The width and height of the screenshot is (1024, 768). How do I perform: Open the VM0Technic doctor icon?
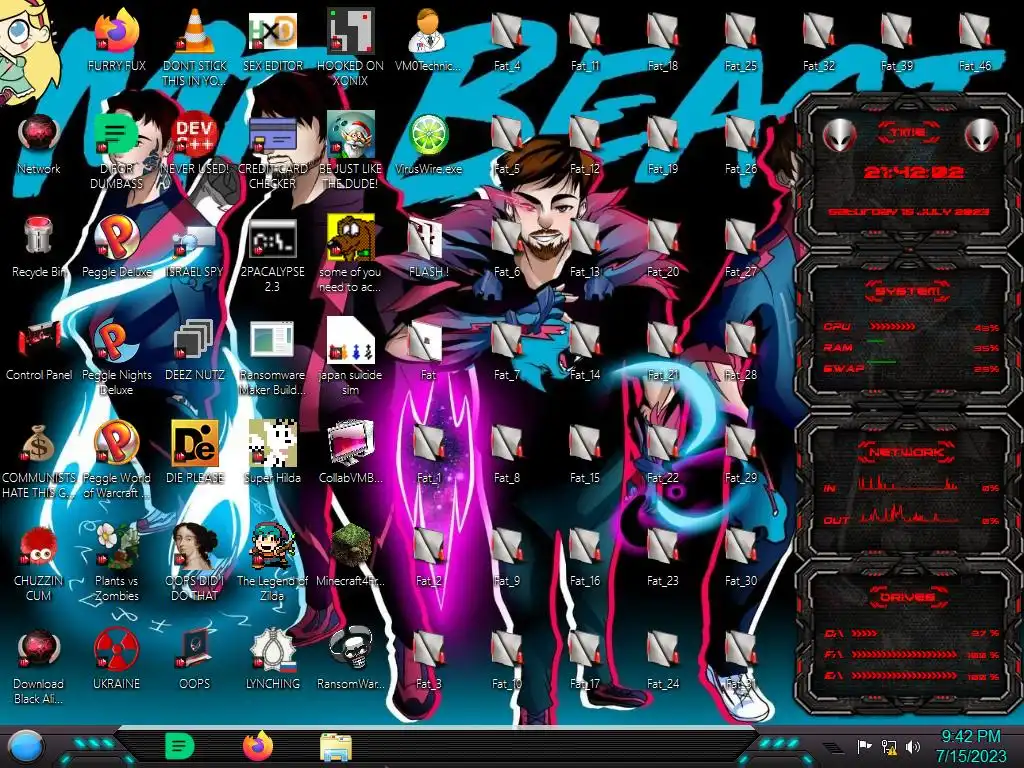[428, 31]
